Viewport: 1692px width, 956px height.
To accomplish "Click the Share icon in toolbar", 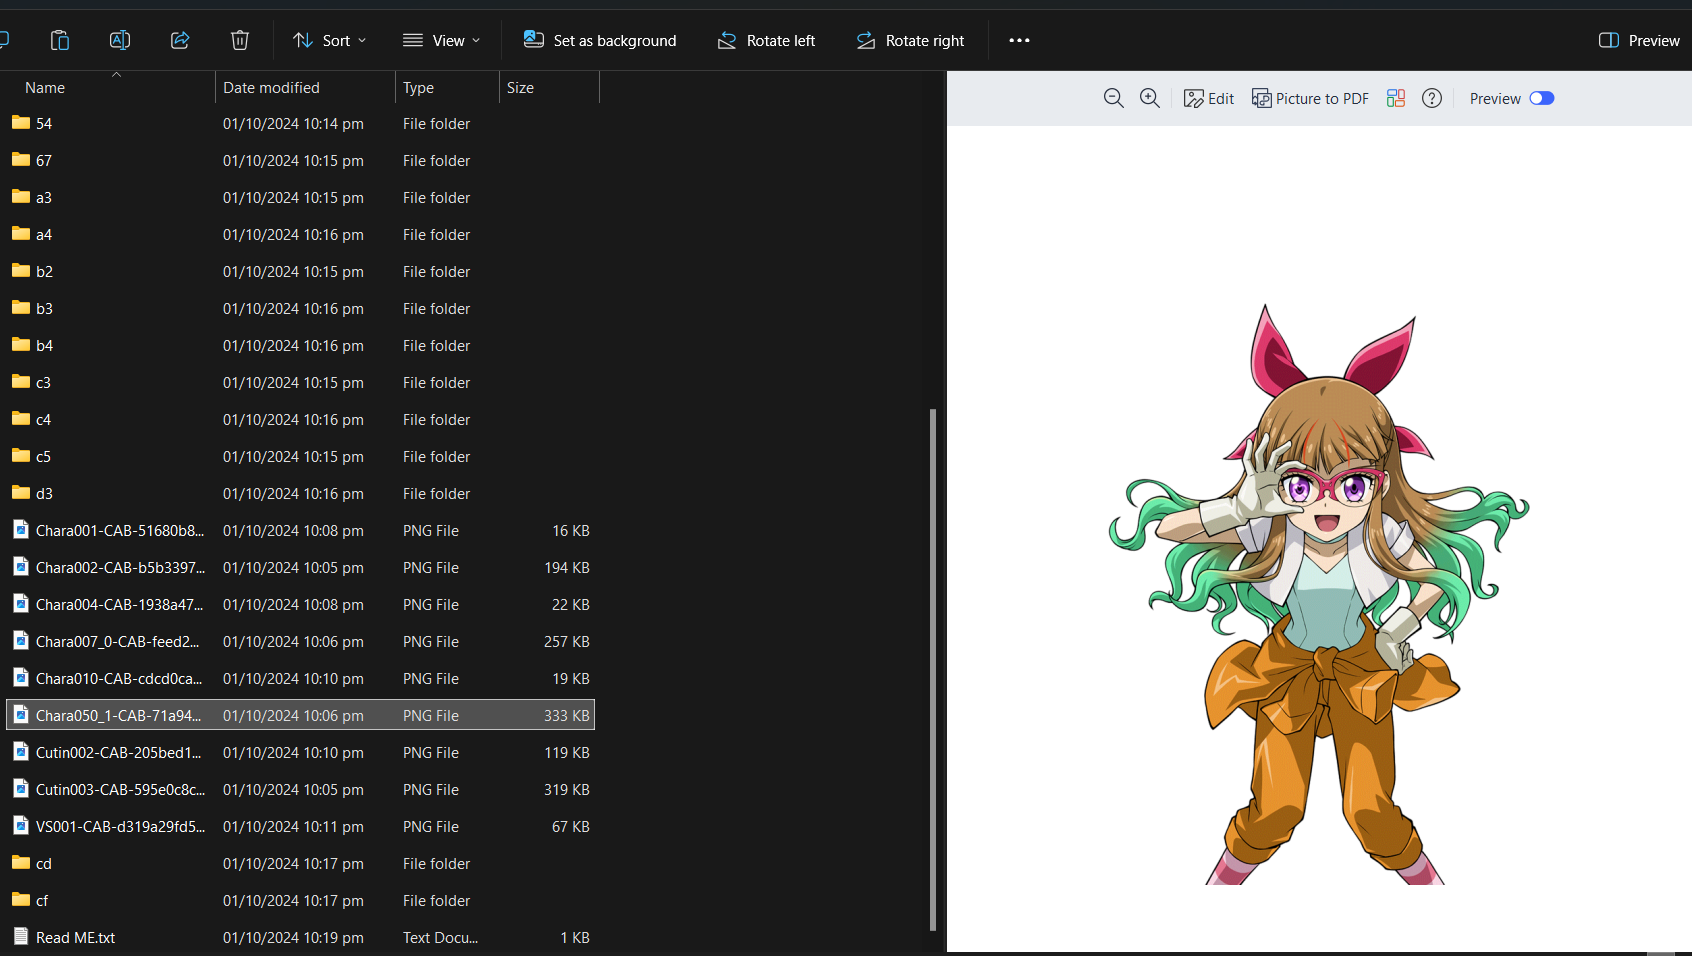I will [180, 40].
